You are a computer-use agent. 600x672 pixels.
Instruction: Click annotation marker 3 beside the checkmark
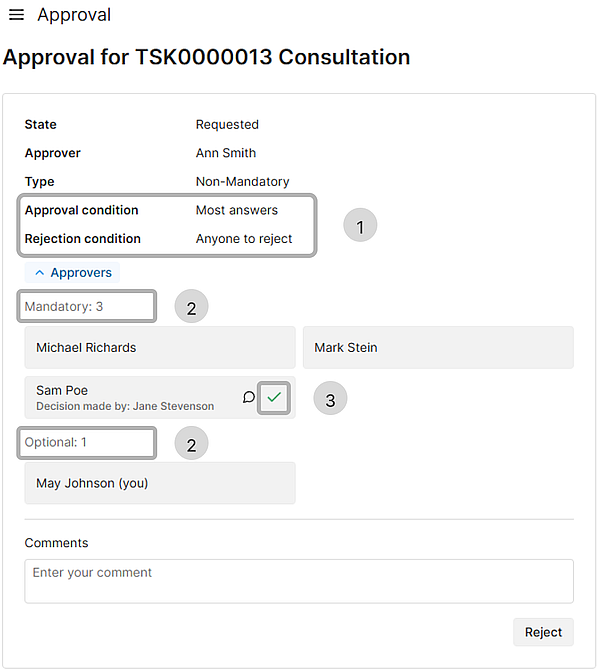pos(330,398)
